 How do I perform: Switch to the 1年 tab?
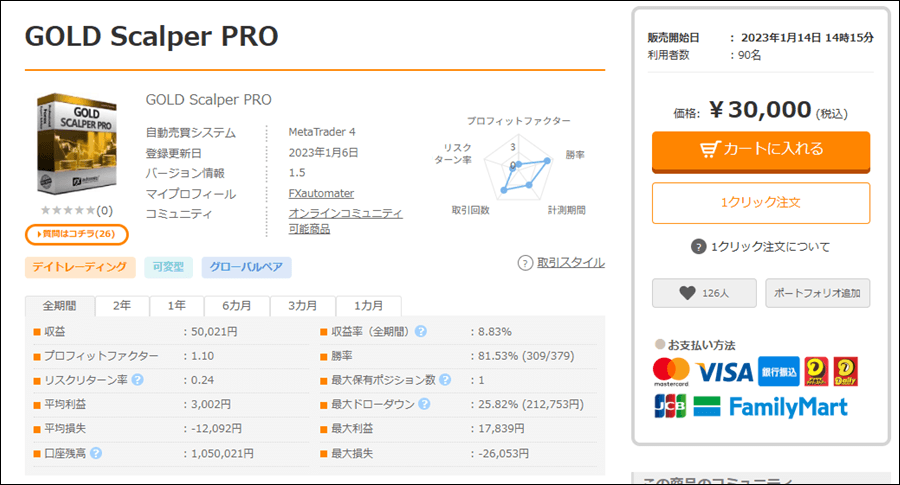pyautogui.click(x=177, y=305)
